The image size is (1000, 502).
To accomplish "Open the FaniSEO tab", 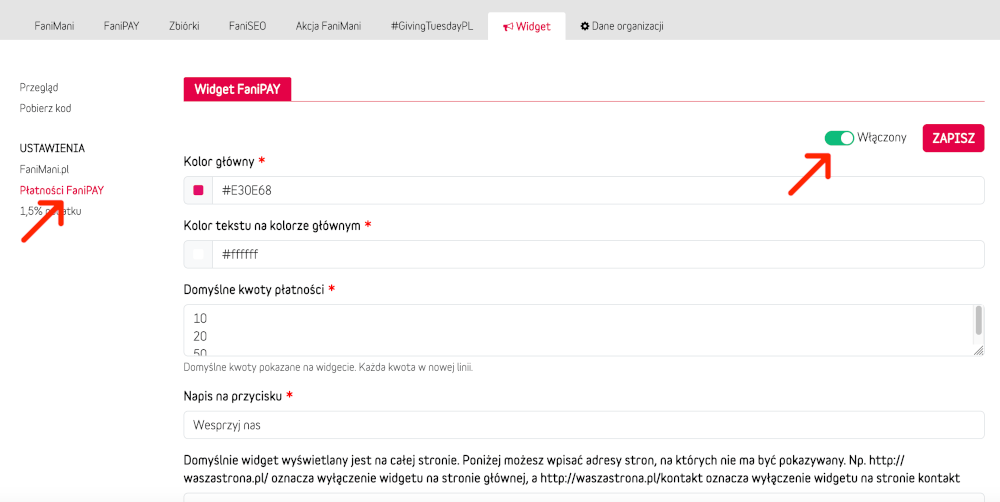I will point(247,26).
